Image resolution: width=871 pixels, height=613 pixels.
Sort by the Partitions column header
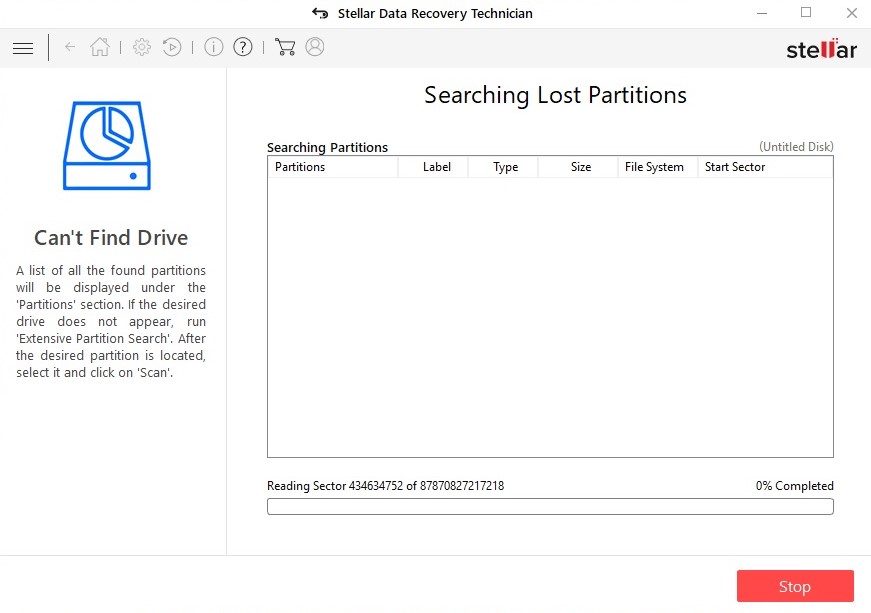(333, 167)
